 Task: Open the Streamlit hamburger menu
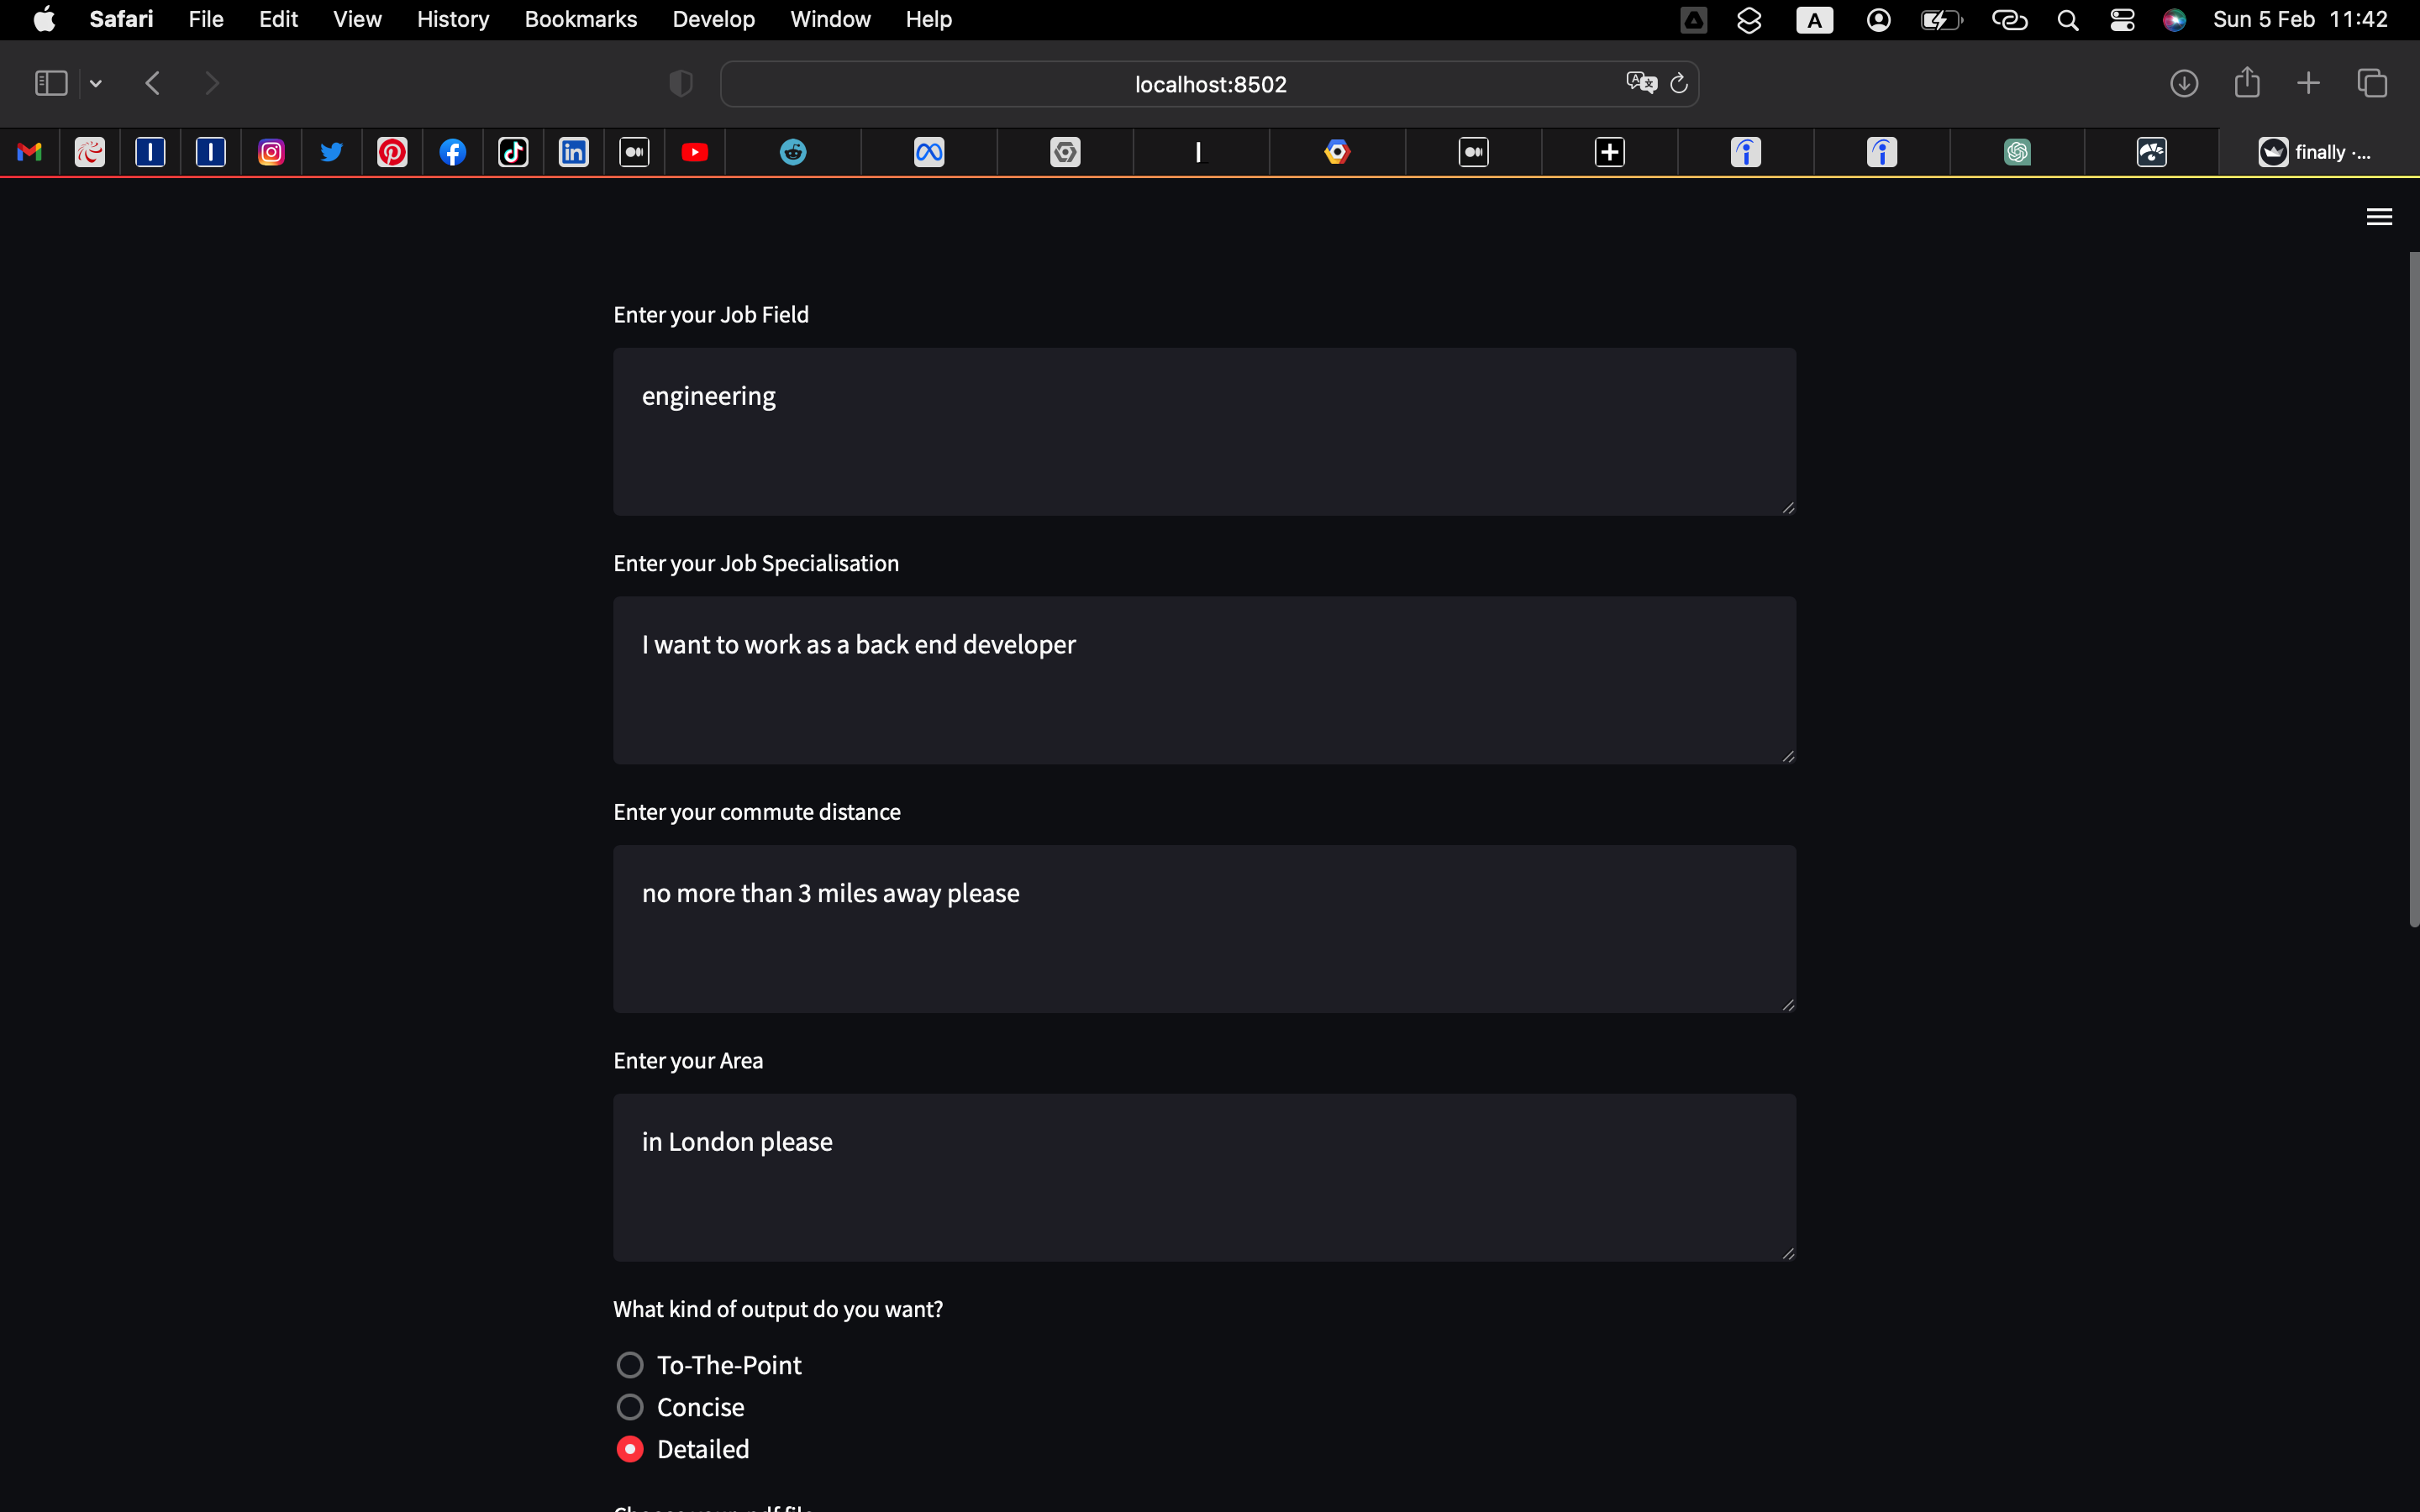tap(2378, 217)
